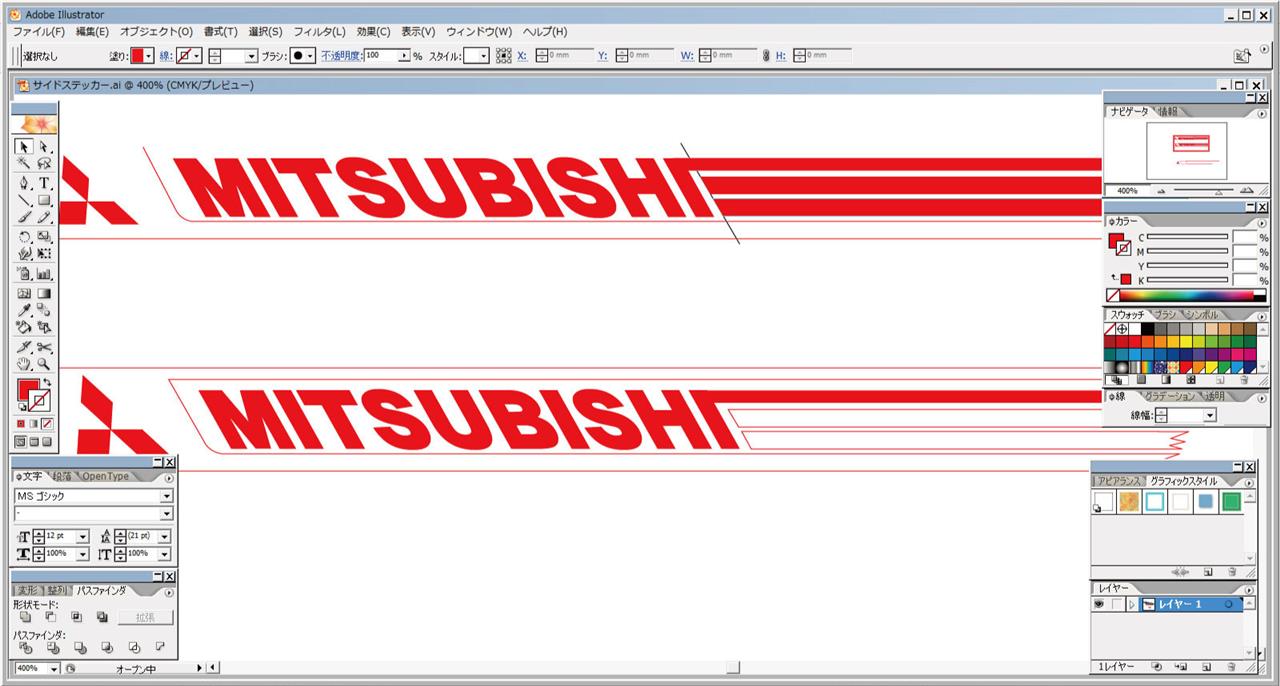Select the Pen tool
The width and height of the screenshot is (1280, 686).
25,183
